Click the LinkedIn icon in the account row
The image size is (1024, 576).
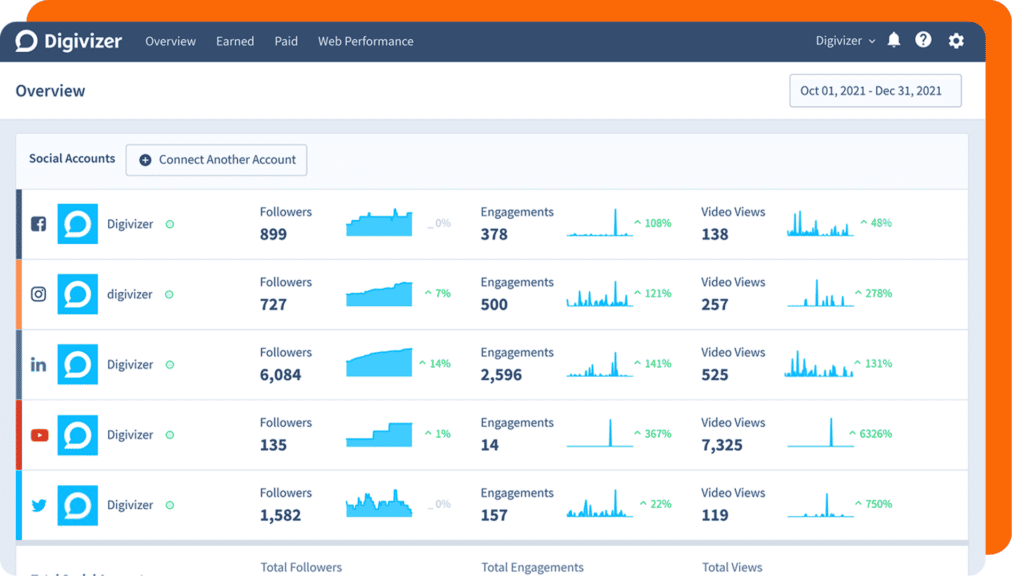(x=39, y=365)
